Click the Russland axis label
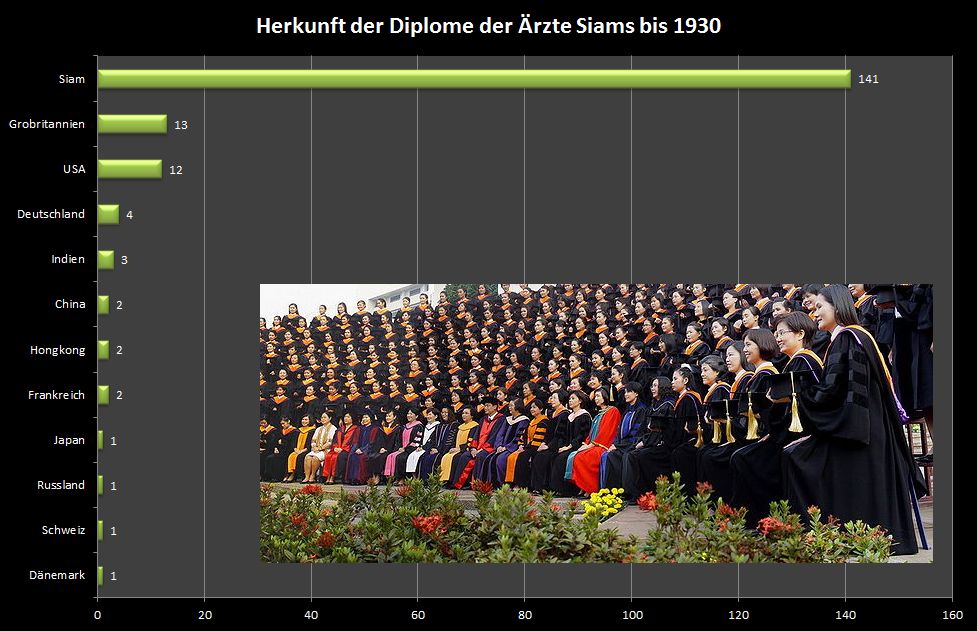This screenshot has height=631, width=977. pos(61,485)
